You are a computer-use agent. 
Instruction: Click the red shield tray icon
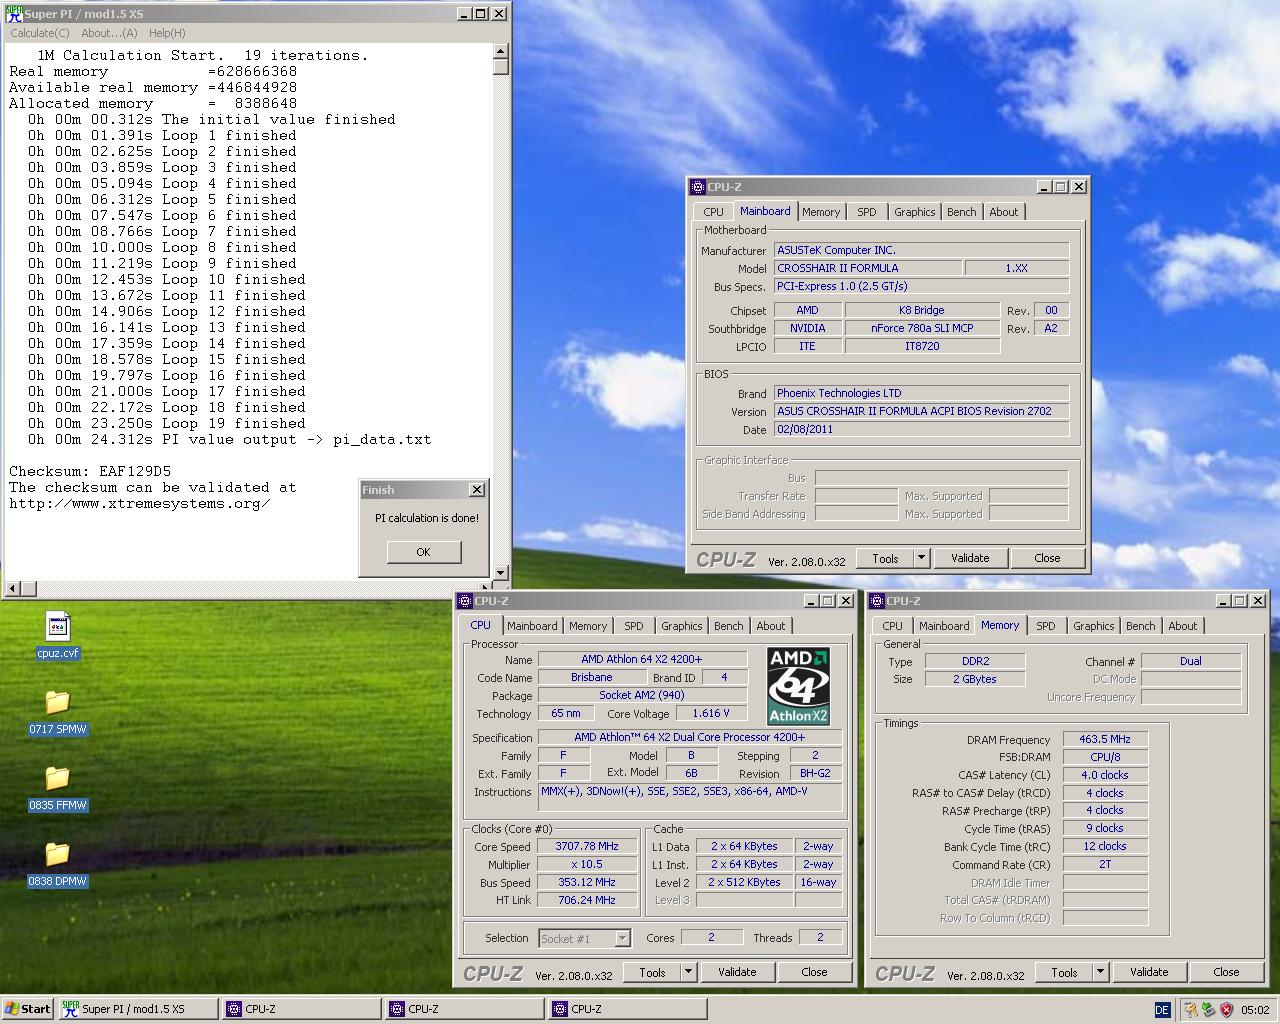[1226, 1010]
